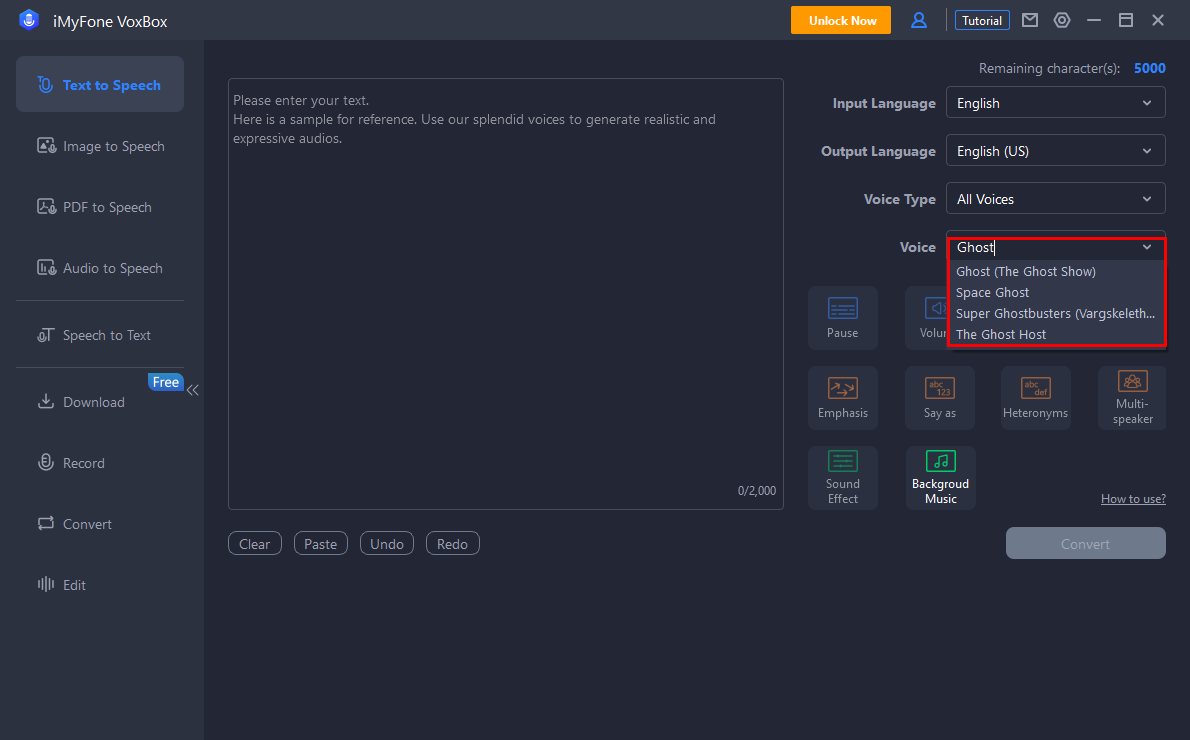Expand the Voice Type dropdown
The width and height of the screenshot is (1190, 740).
(1055, 198)
